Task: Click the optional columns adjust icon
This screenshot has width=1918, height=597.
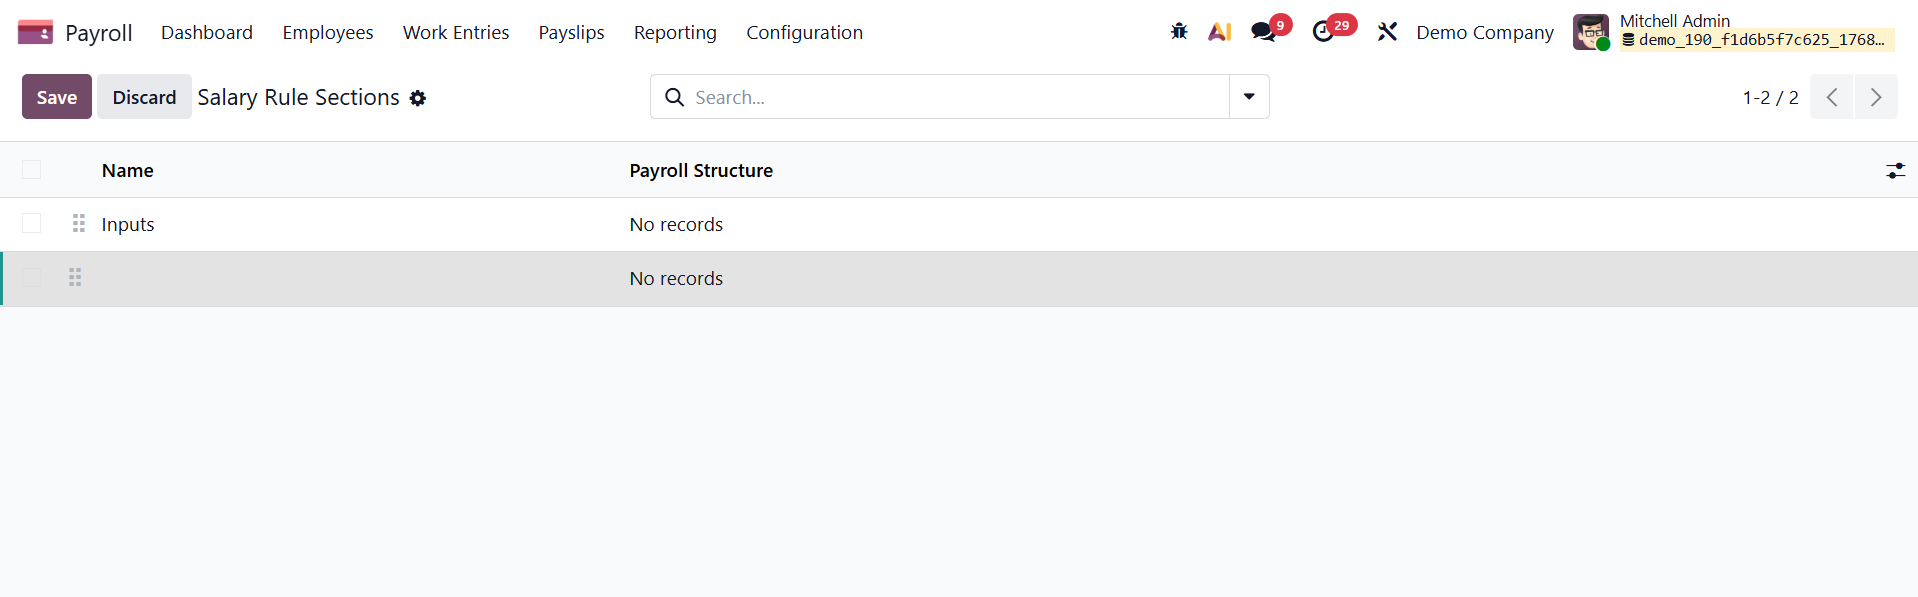Action: (x=1895, y=171)
